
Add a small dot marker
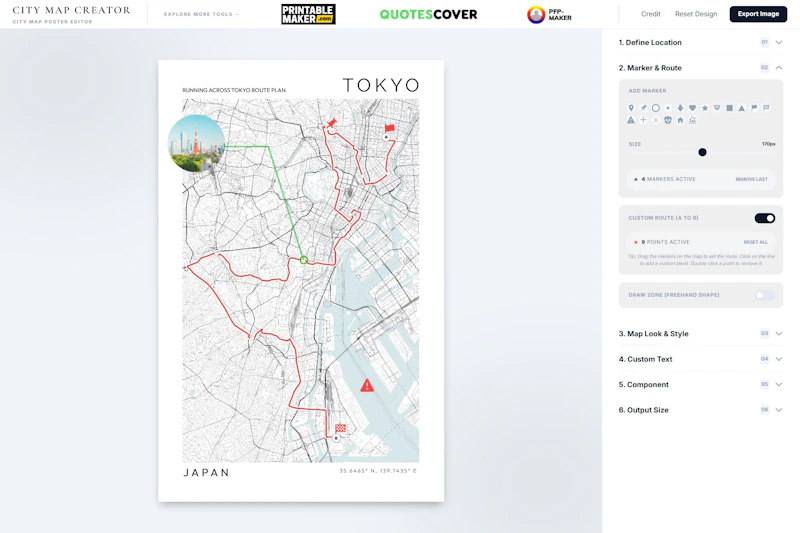coord(668,108)
